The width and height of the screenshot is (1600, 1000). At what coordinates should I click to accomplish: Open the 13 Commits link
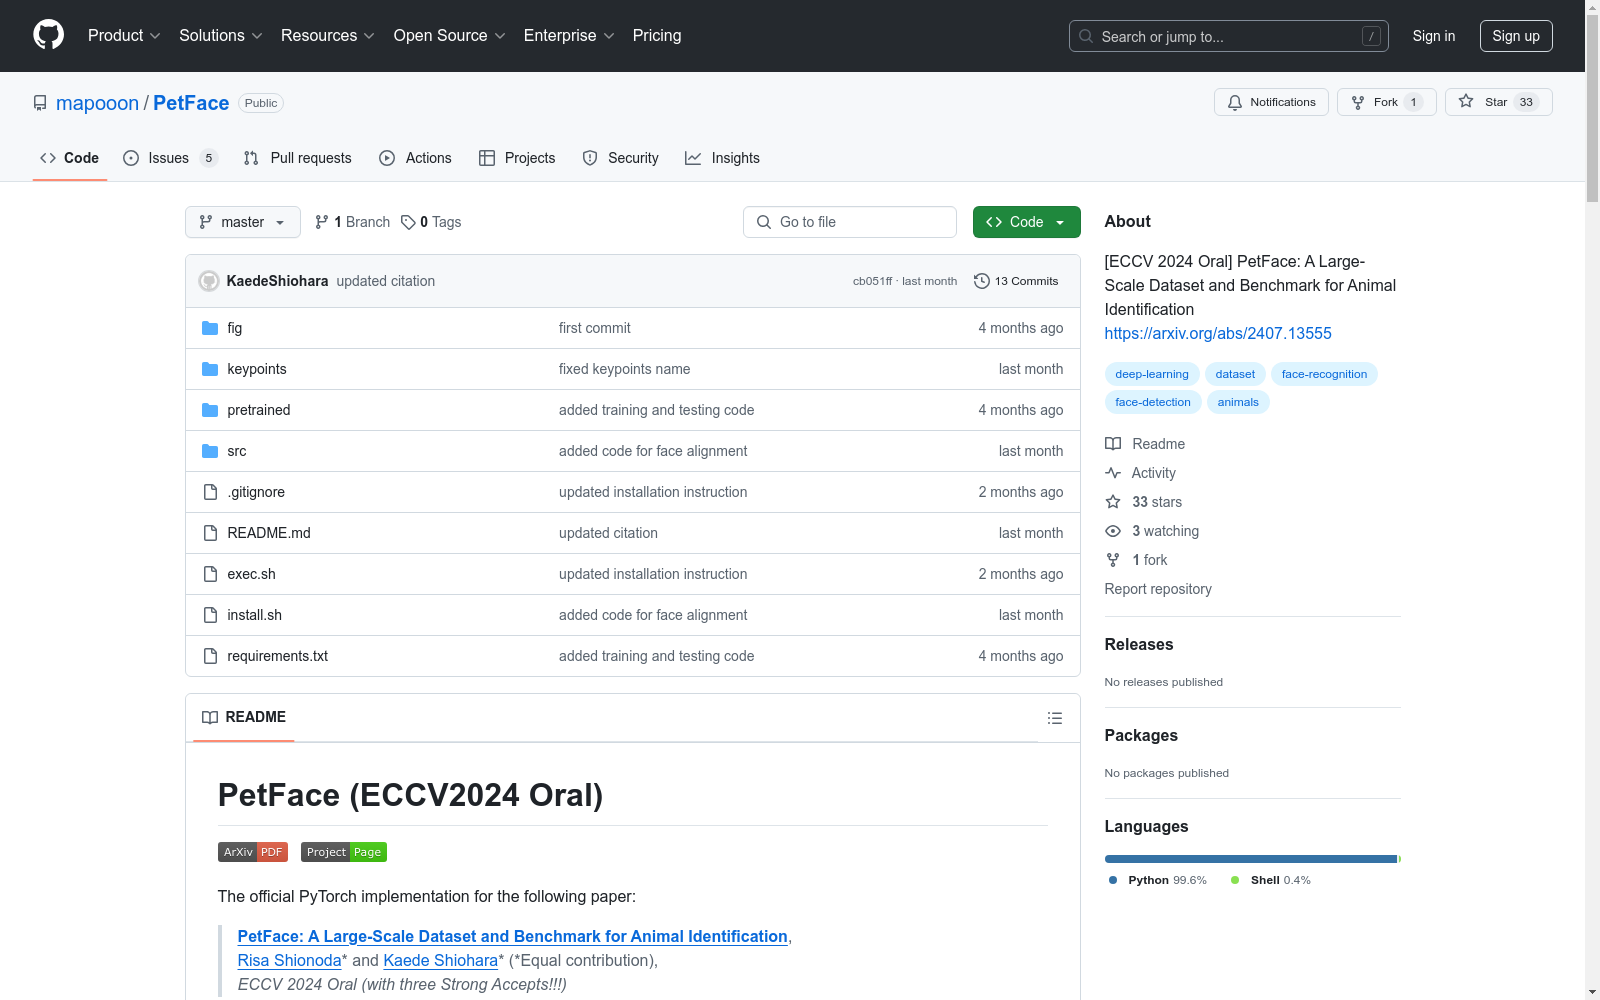[x=1016, y=281]
